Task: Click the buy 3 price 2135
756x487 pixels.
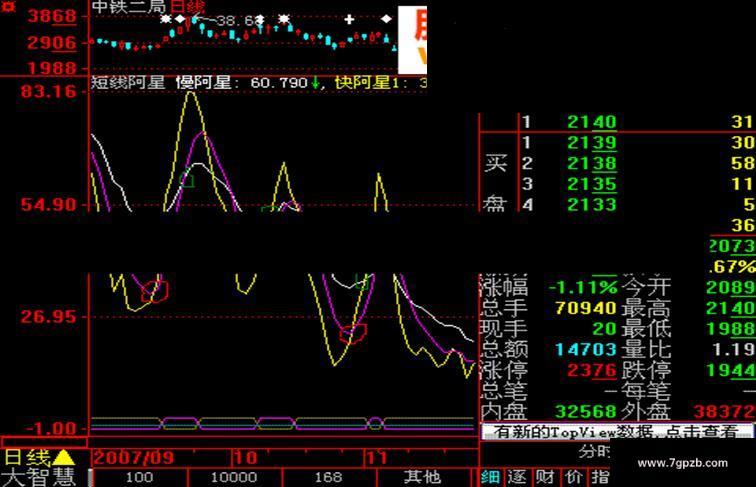Action: click(x=592, y=184)
